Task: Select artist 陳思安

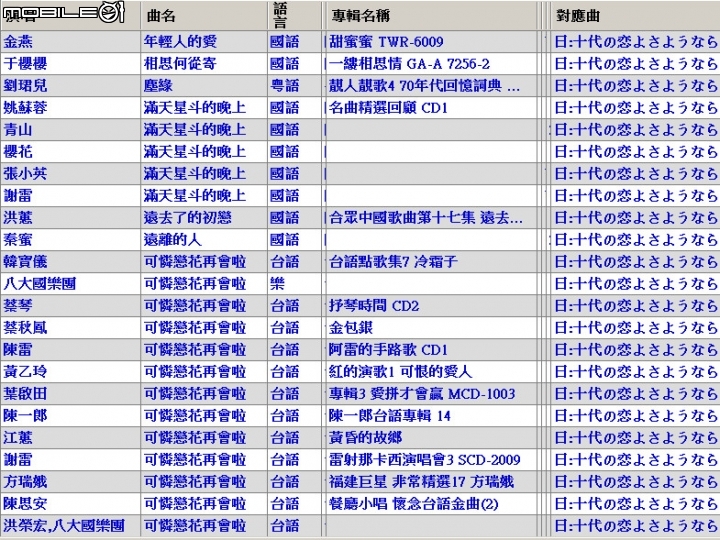Action: coord(25,504)
